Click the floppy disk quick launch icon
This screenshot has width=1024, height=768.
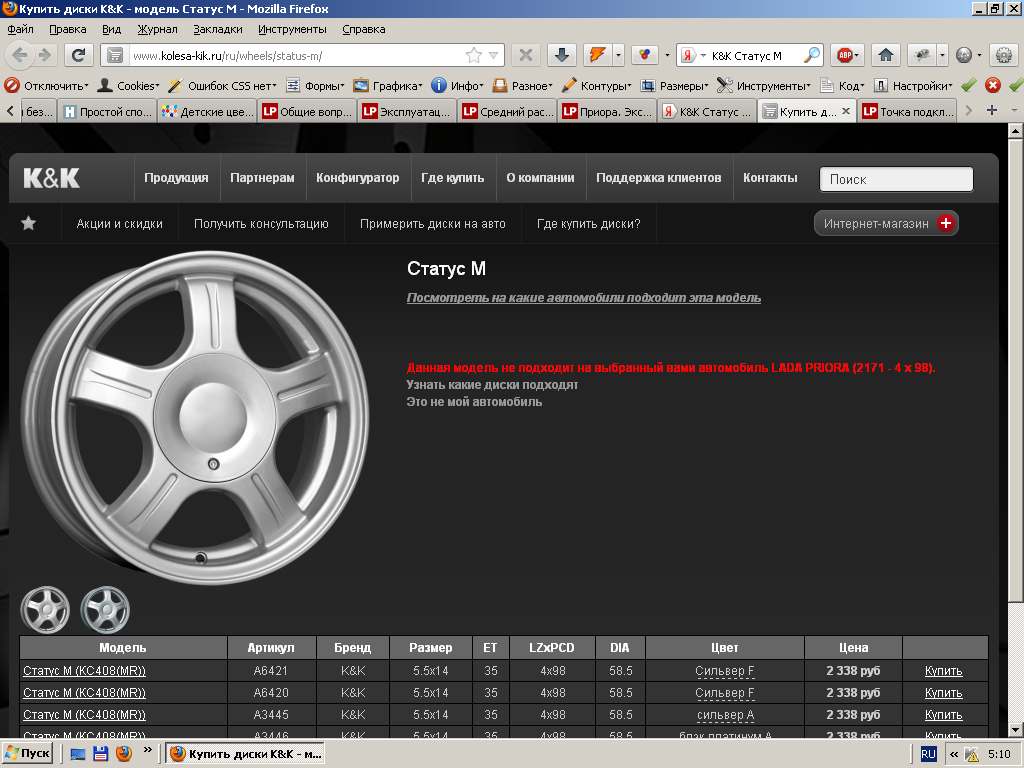(x=101, y=754)
